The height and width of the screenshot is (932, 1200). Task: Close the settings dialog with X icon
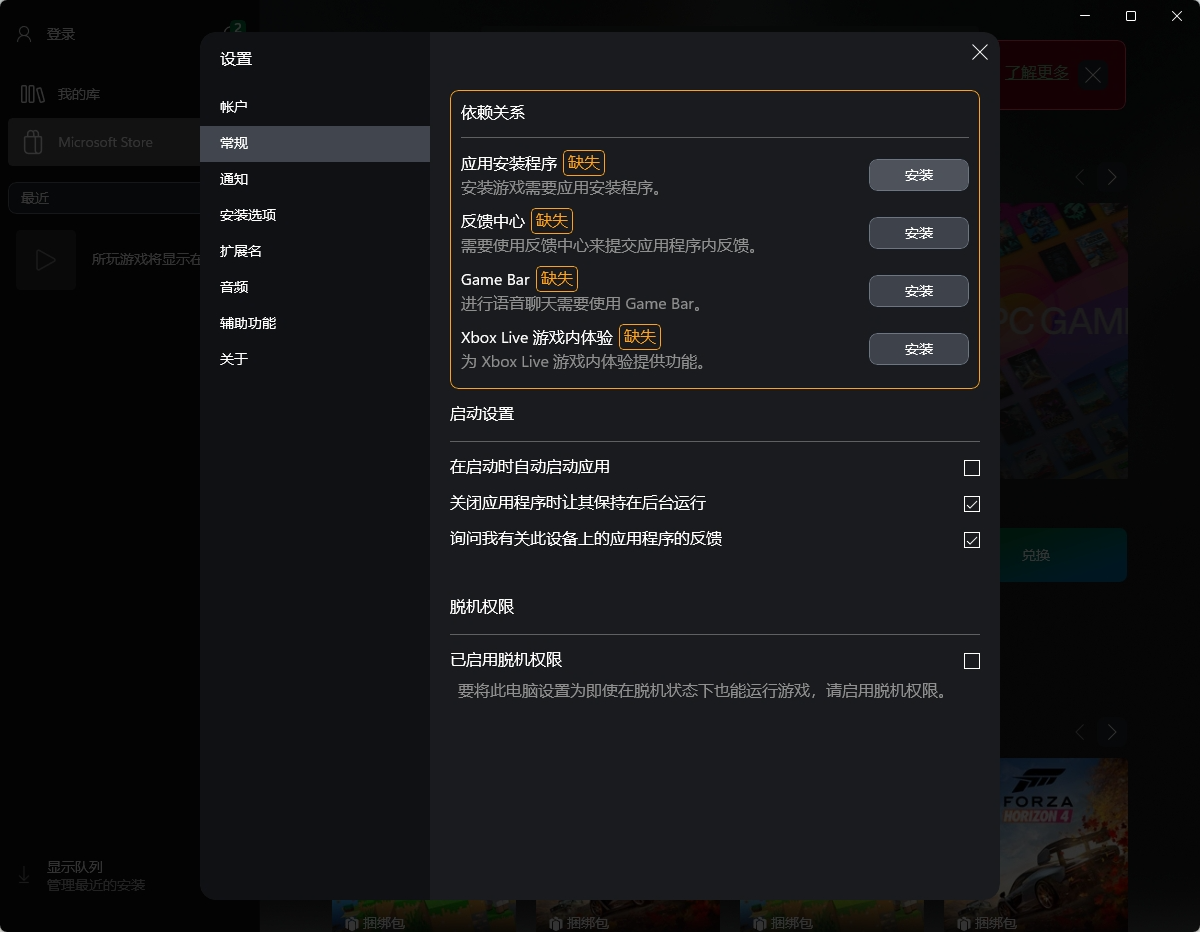979,52
